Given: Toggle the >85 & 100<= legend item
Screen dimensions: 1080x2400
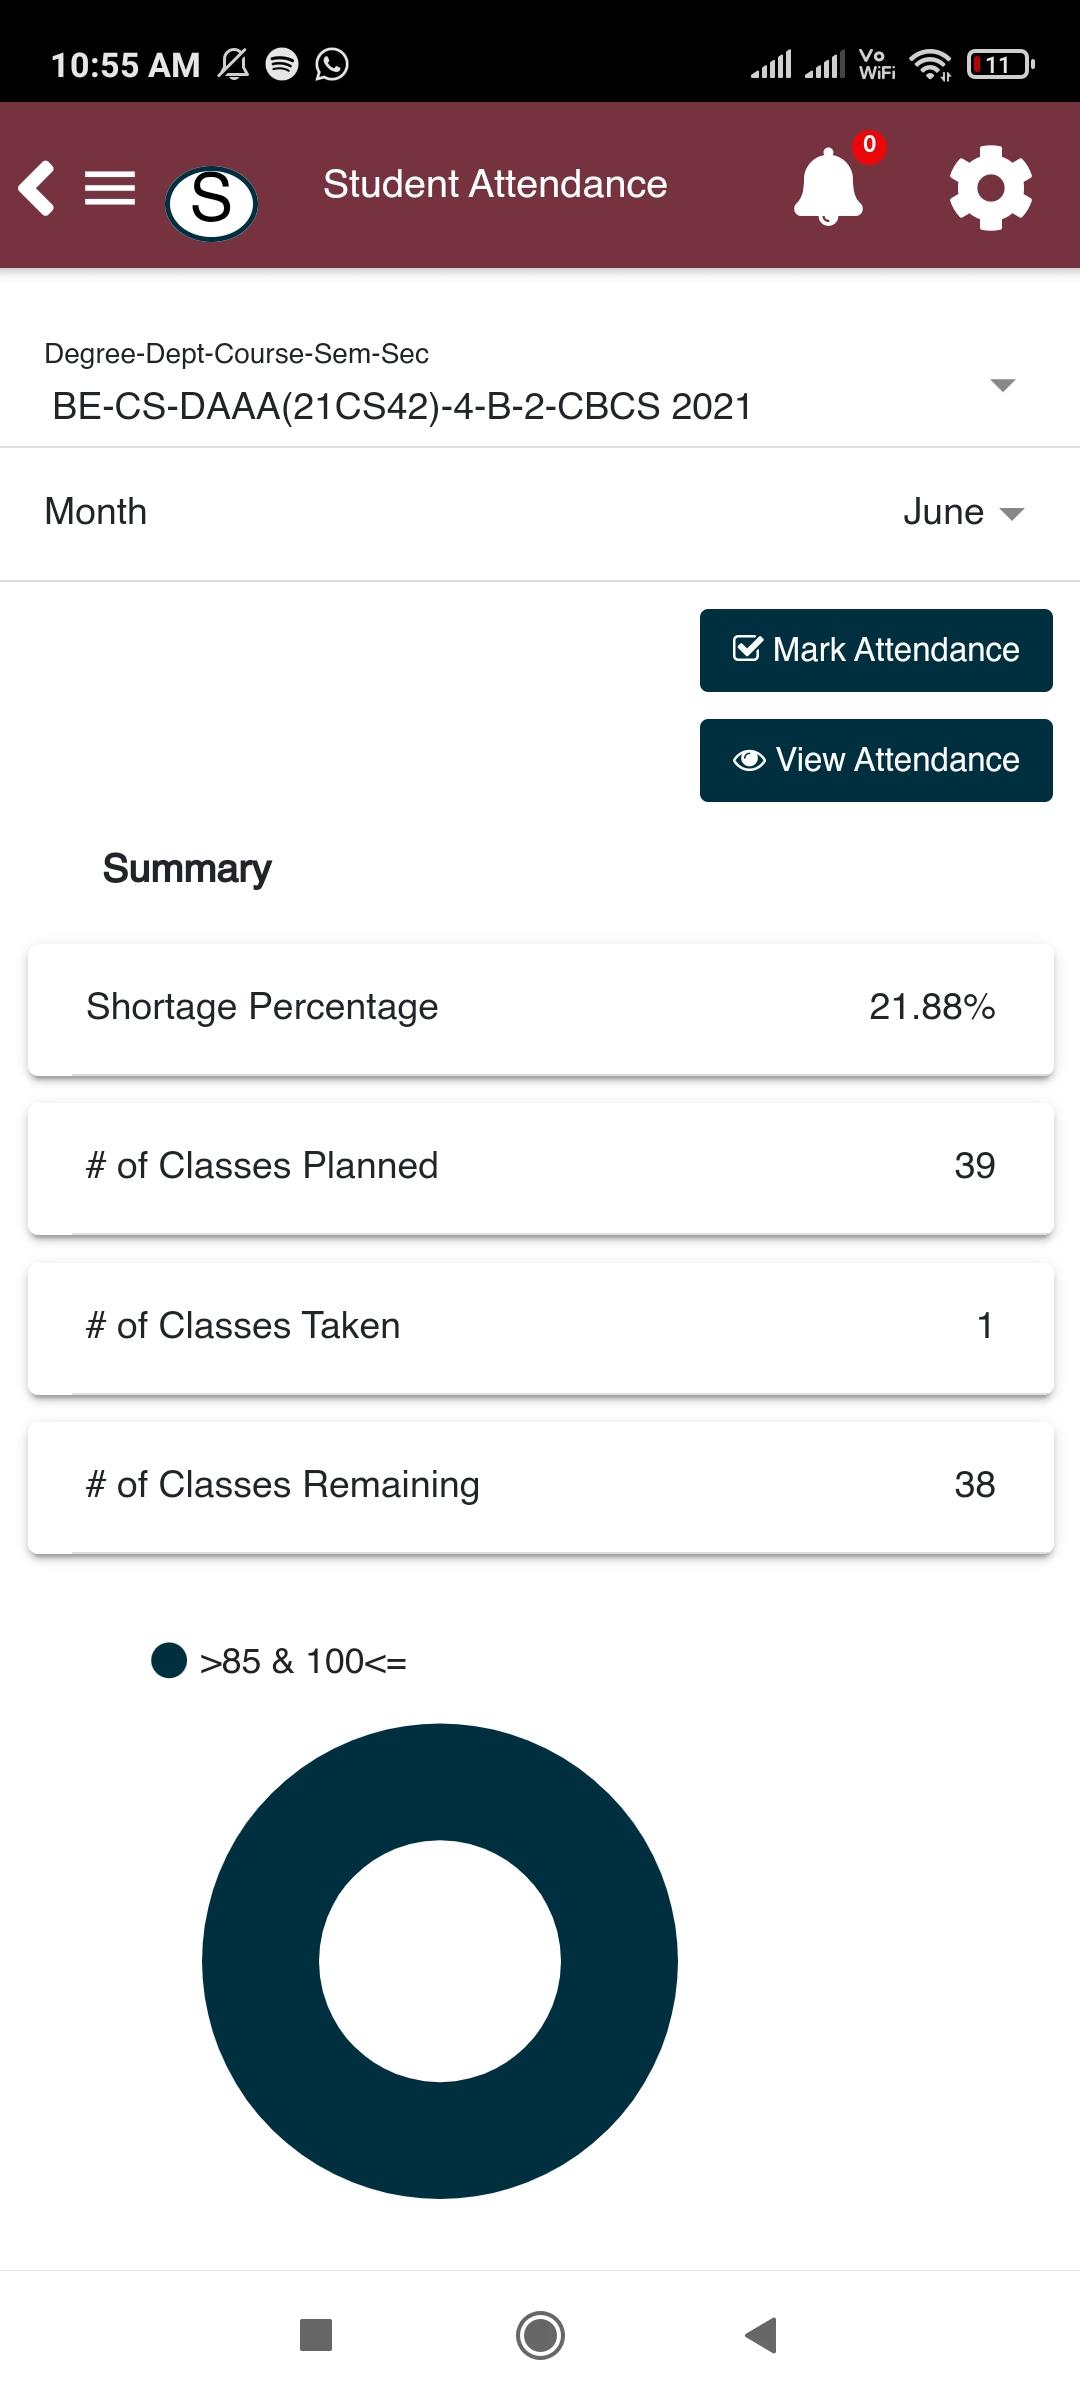Looking at the screenshot, I should 279,1661.
